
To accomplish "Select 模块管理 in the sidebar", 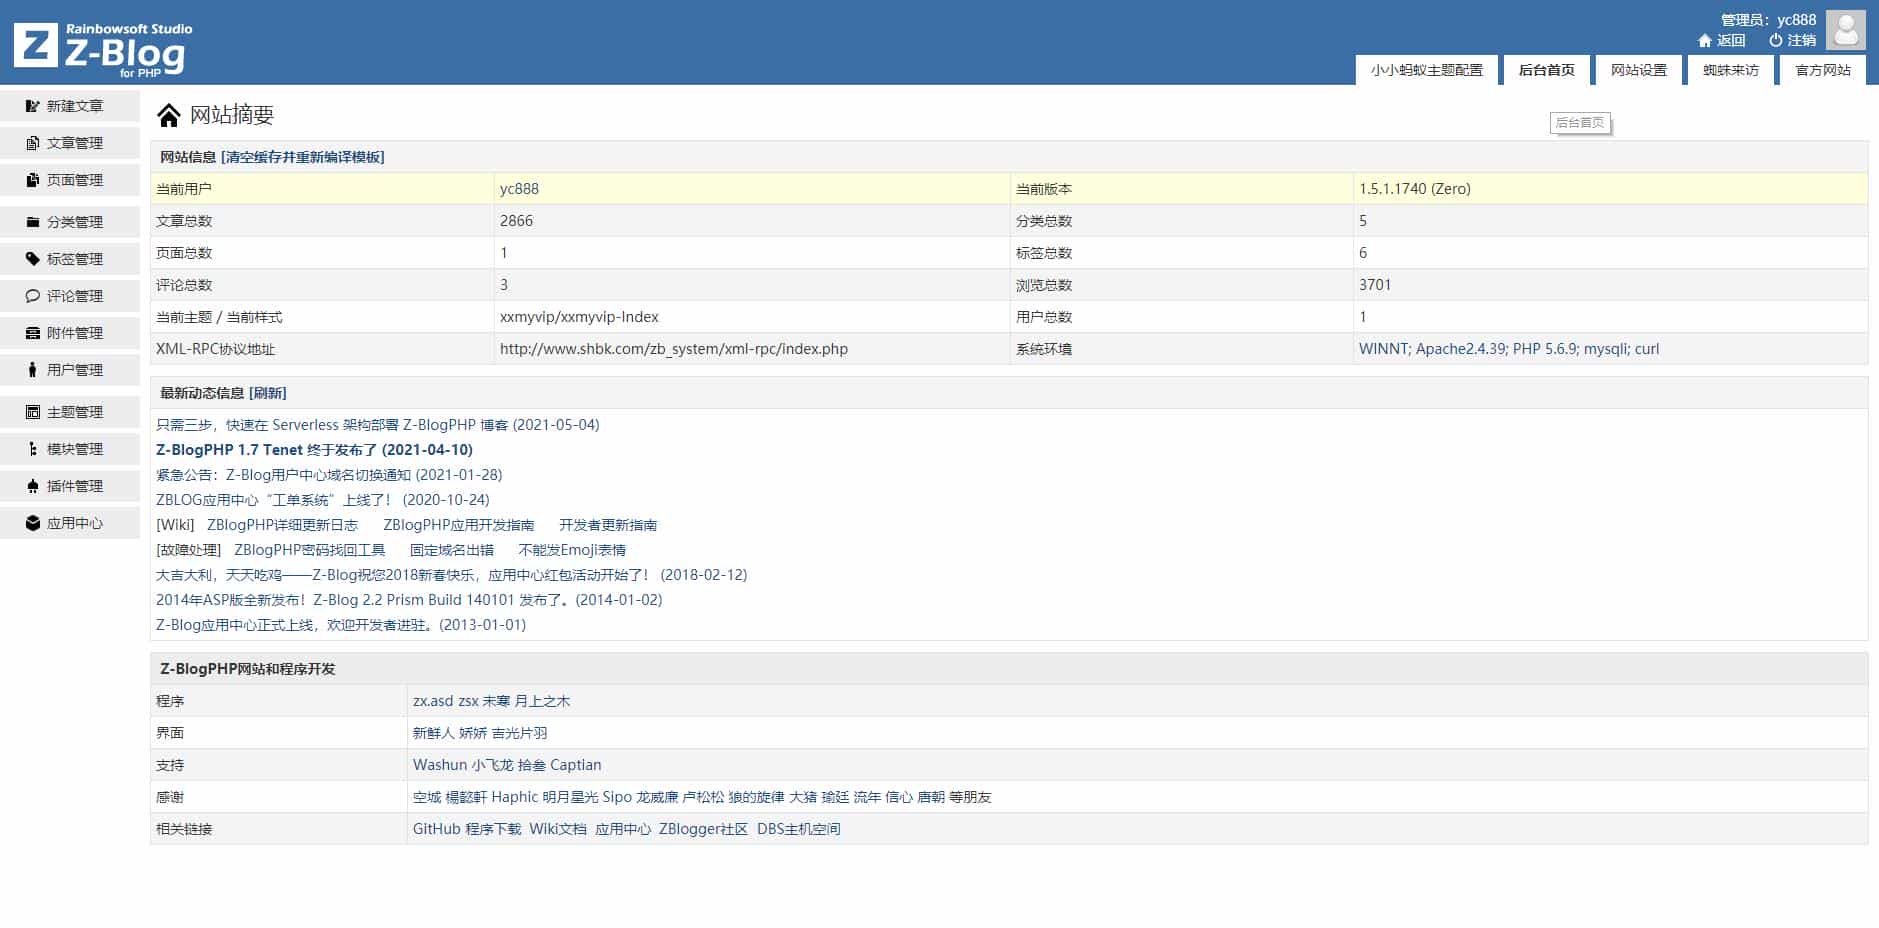I will tap(70, 449).
